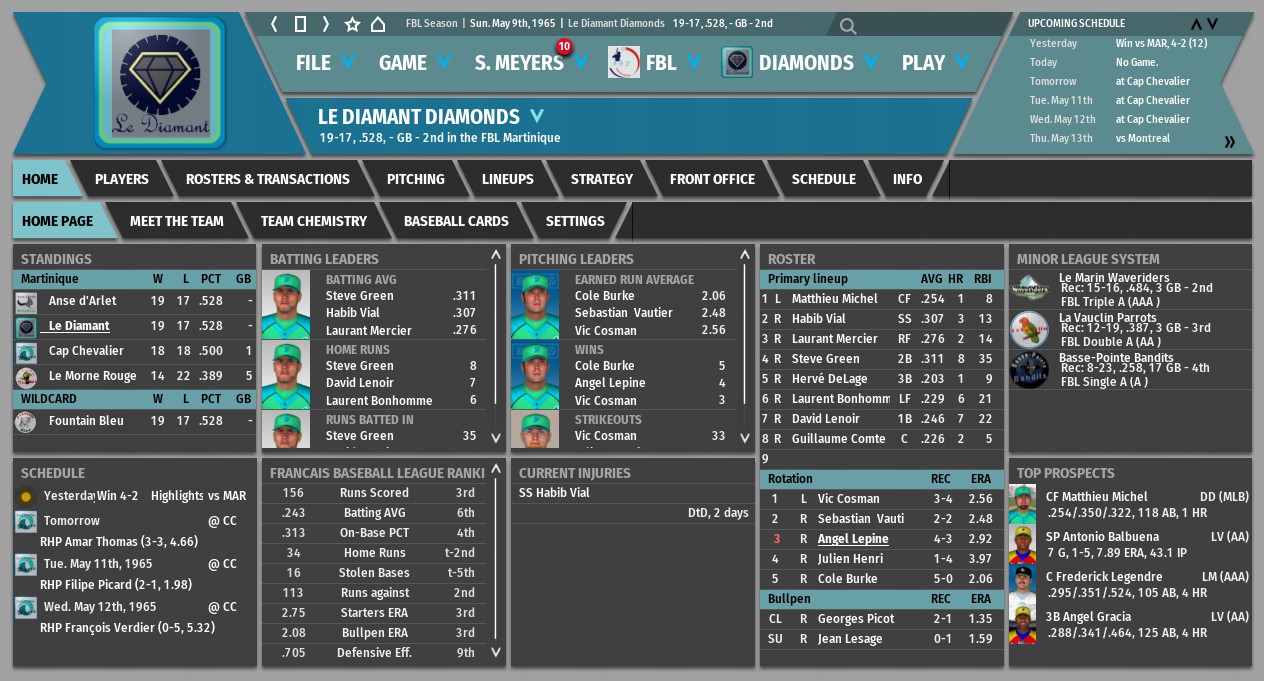1264x681 pixels.
Task: Open injured player SS Habib Vial
Action: point(554,493)
